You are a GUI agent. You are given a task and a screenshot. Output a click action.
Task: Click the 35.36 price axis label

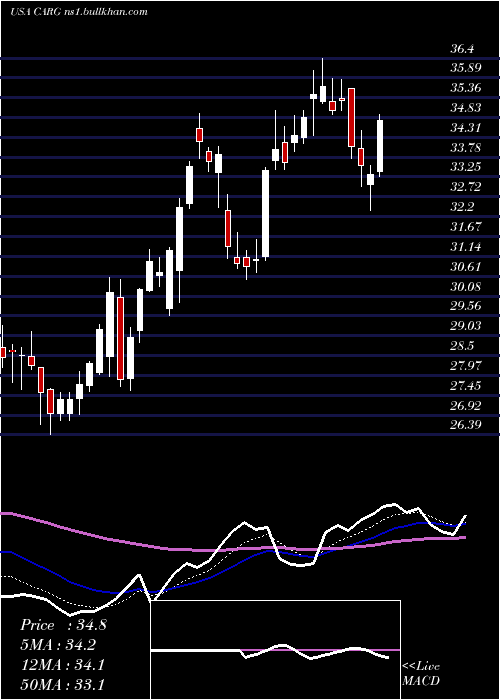pos(465,88)
